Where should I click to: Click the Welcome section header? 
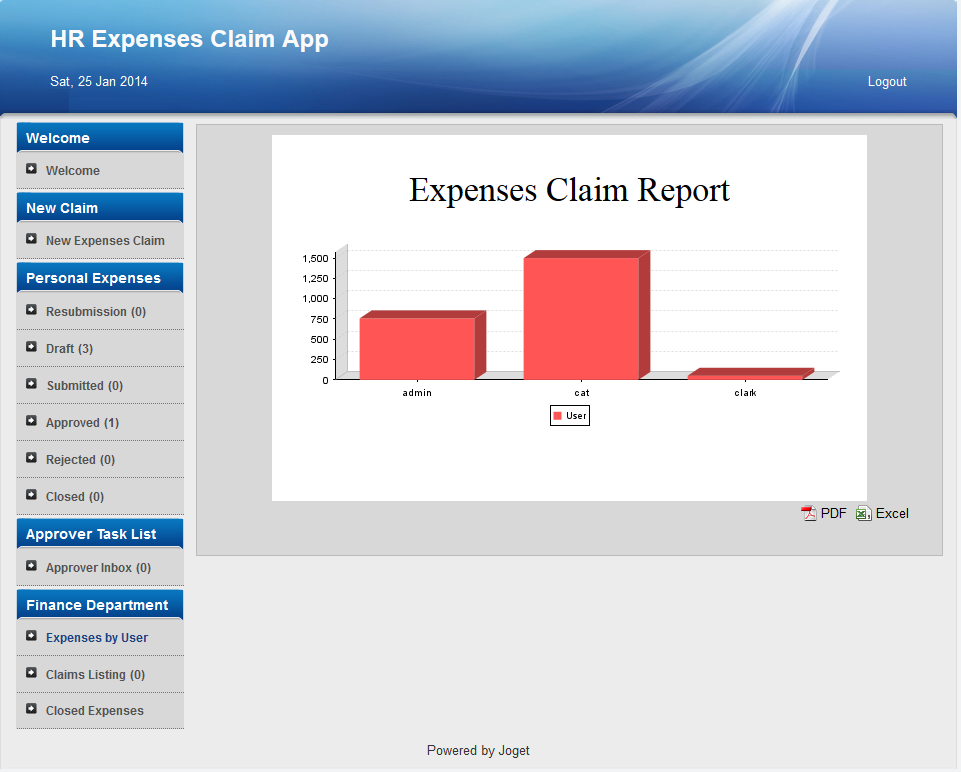click(100, 137)
